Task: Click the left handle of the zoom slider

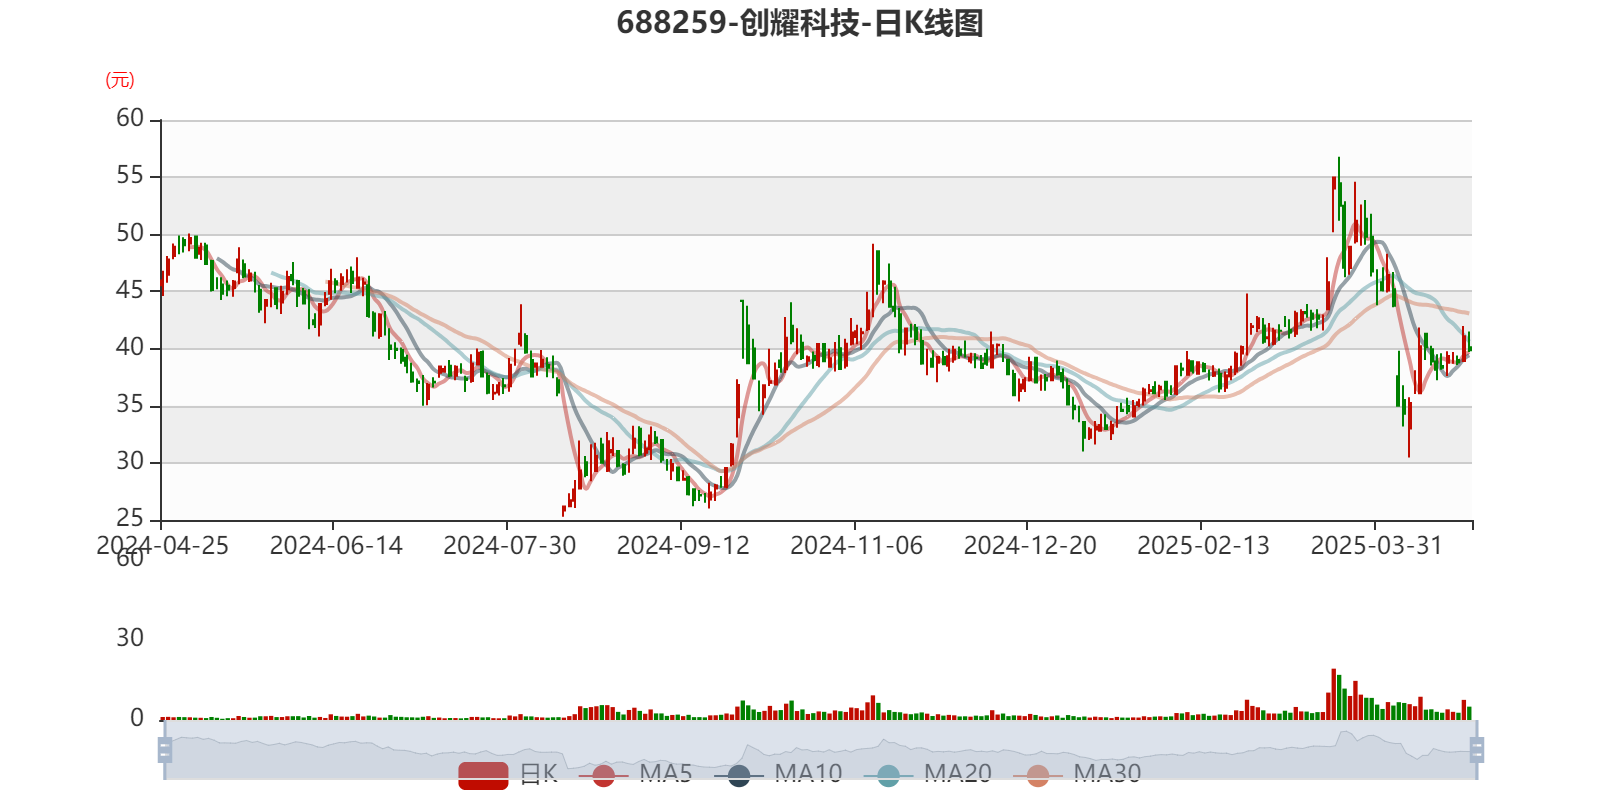Action: [165, 750]
